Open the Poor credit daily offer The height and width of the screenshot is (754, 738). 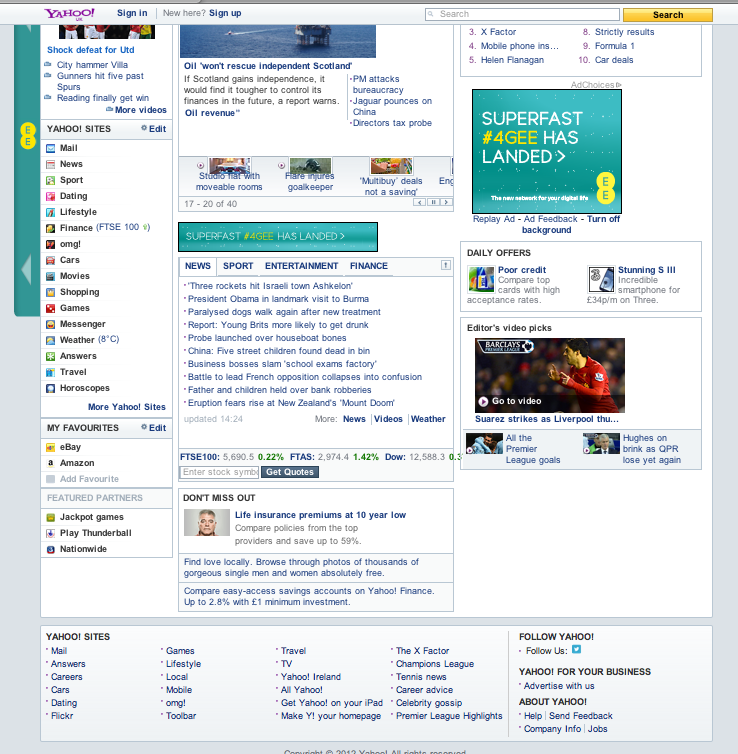click(522, 270)
